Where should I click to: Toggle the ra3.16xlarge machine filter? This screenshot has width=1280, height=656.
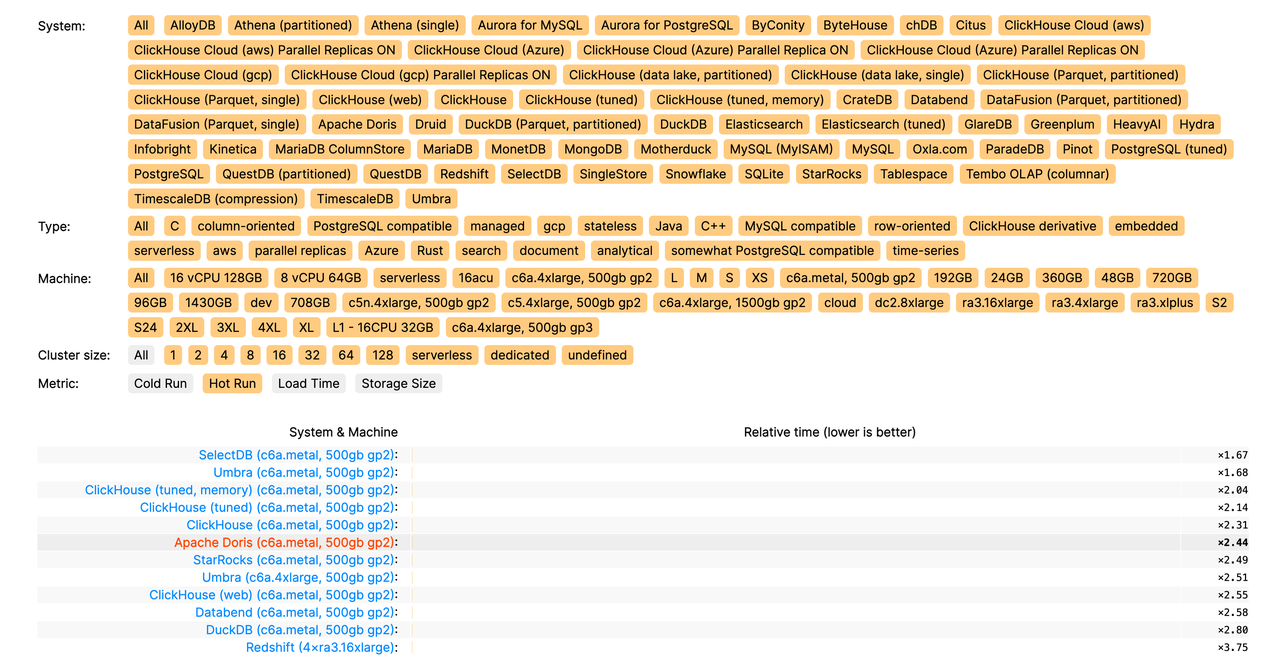[998, 303]
